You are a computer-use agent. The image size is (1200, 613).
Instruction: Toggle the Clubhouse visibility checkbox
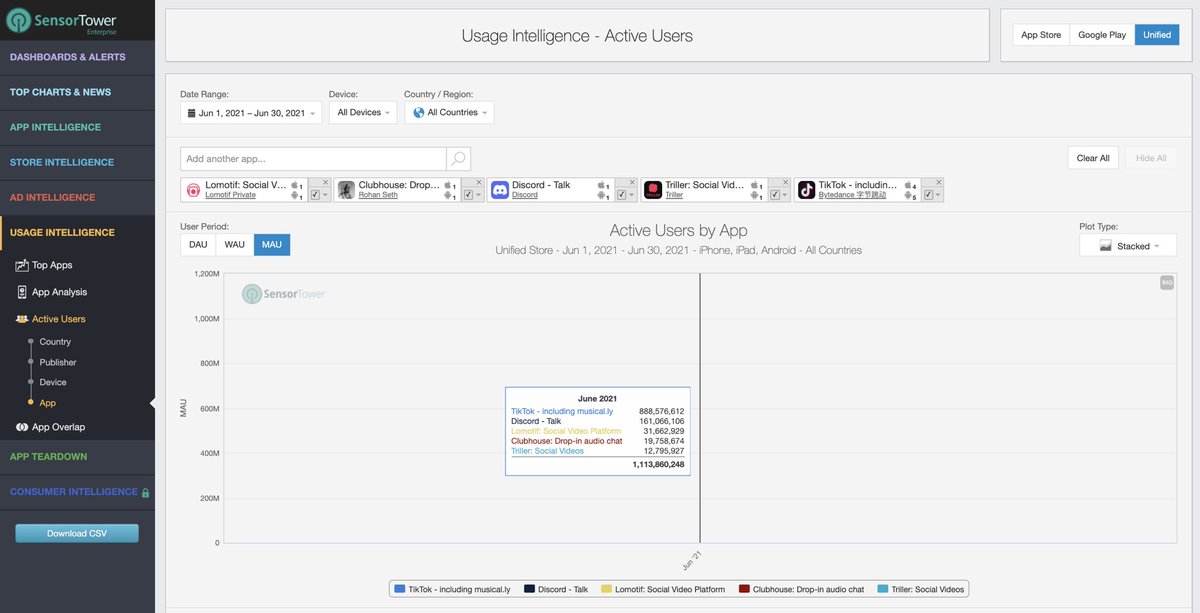pos(468,195)
